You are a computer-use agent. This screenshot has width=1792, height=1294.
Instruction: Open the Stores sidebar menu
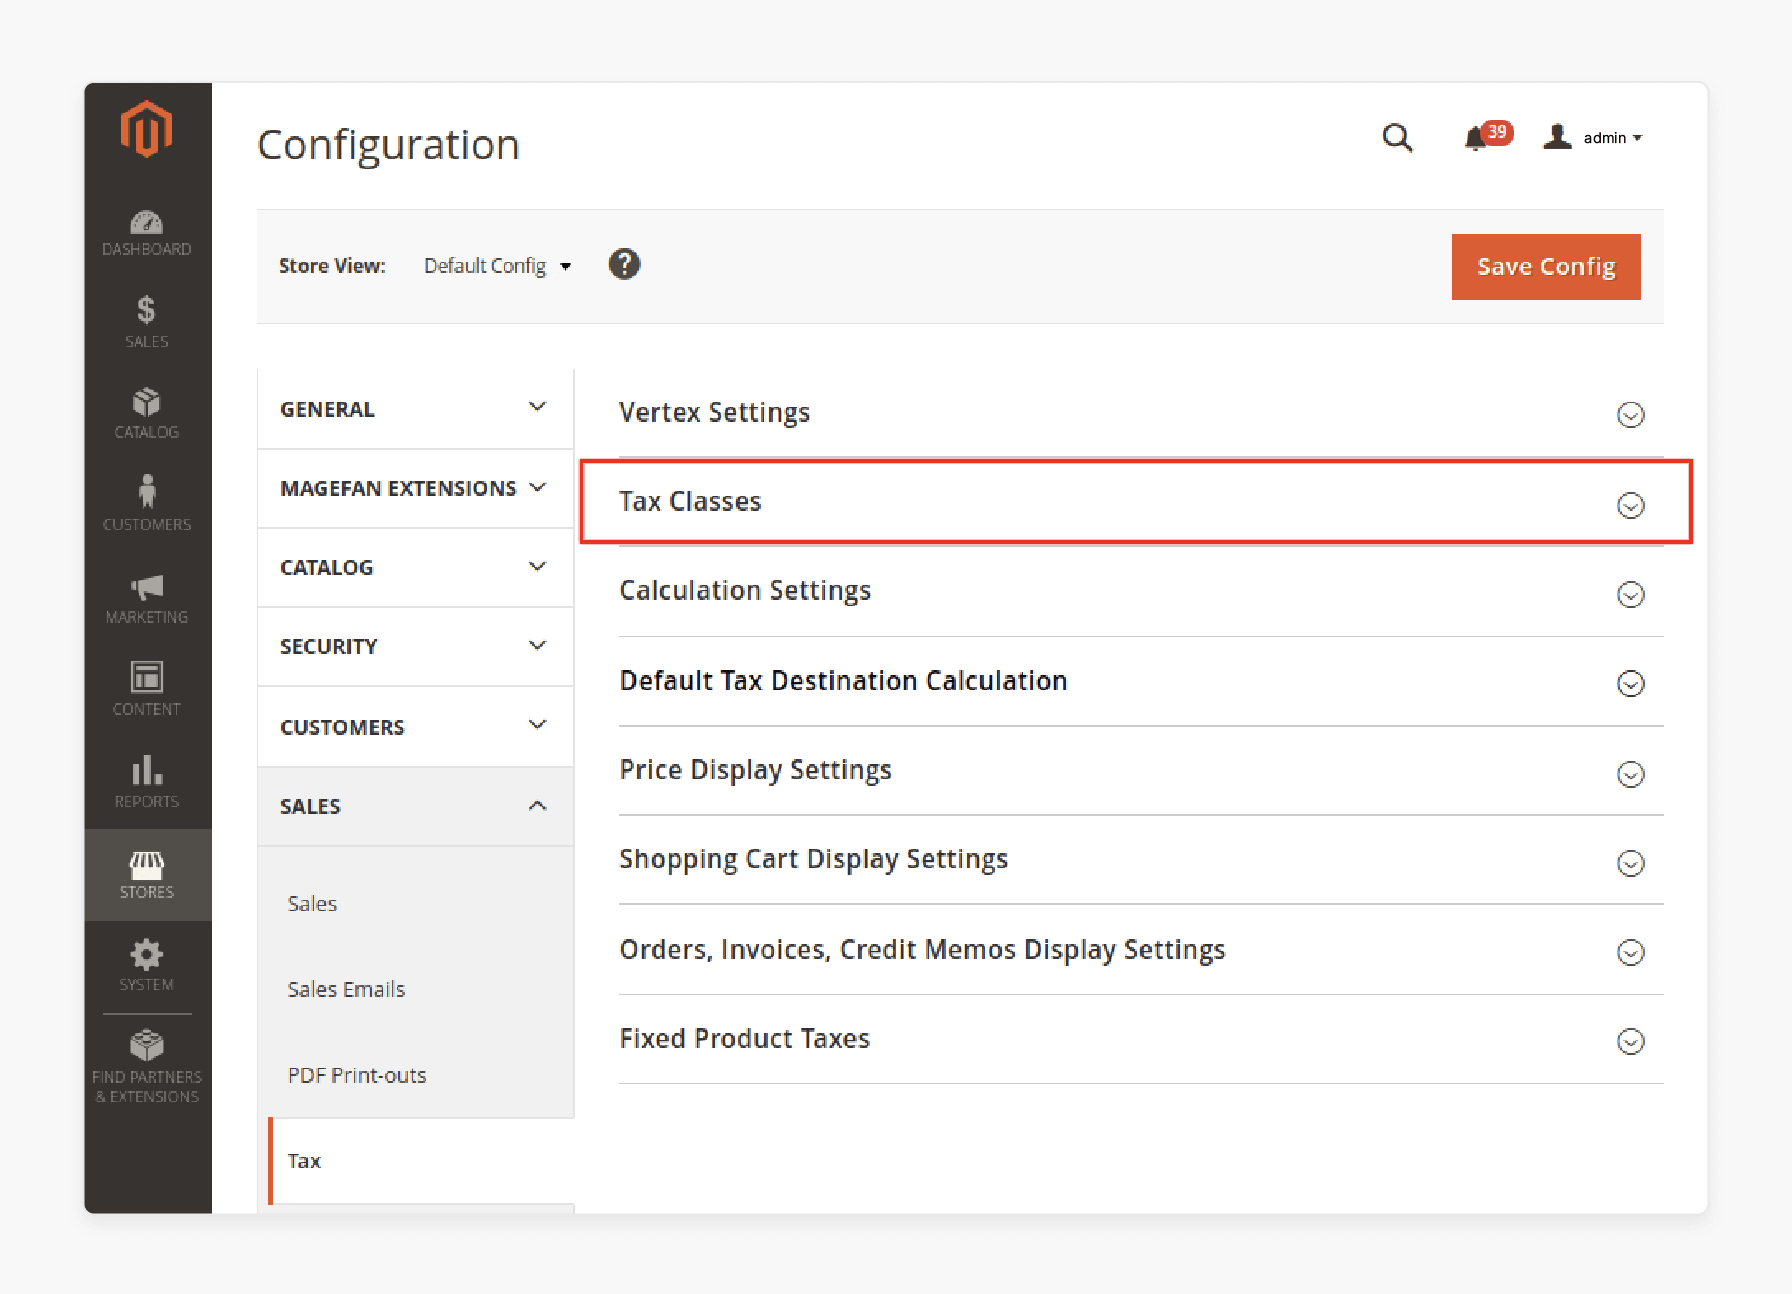[x=147, y=875]
